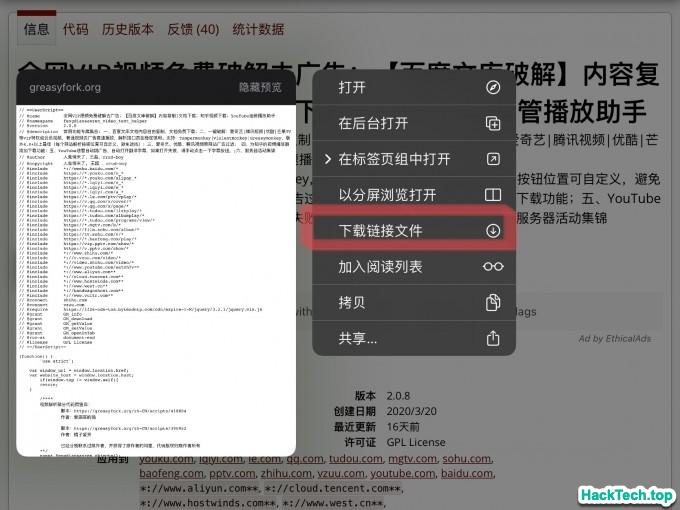Open link via compass icon

(493, 87)
